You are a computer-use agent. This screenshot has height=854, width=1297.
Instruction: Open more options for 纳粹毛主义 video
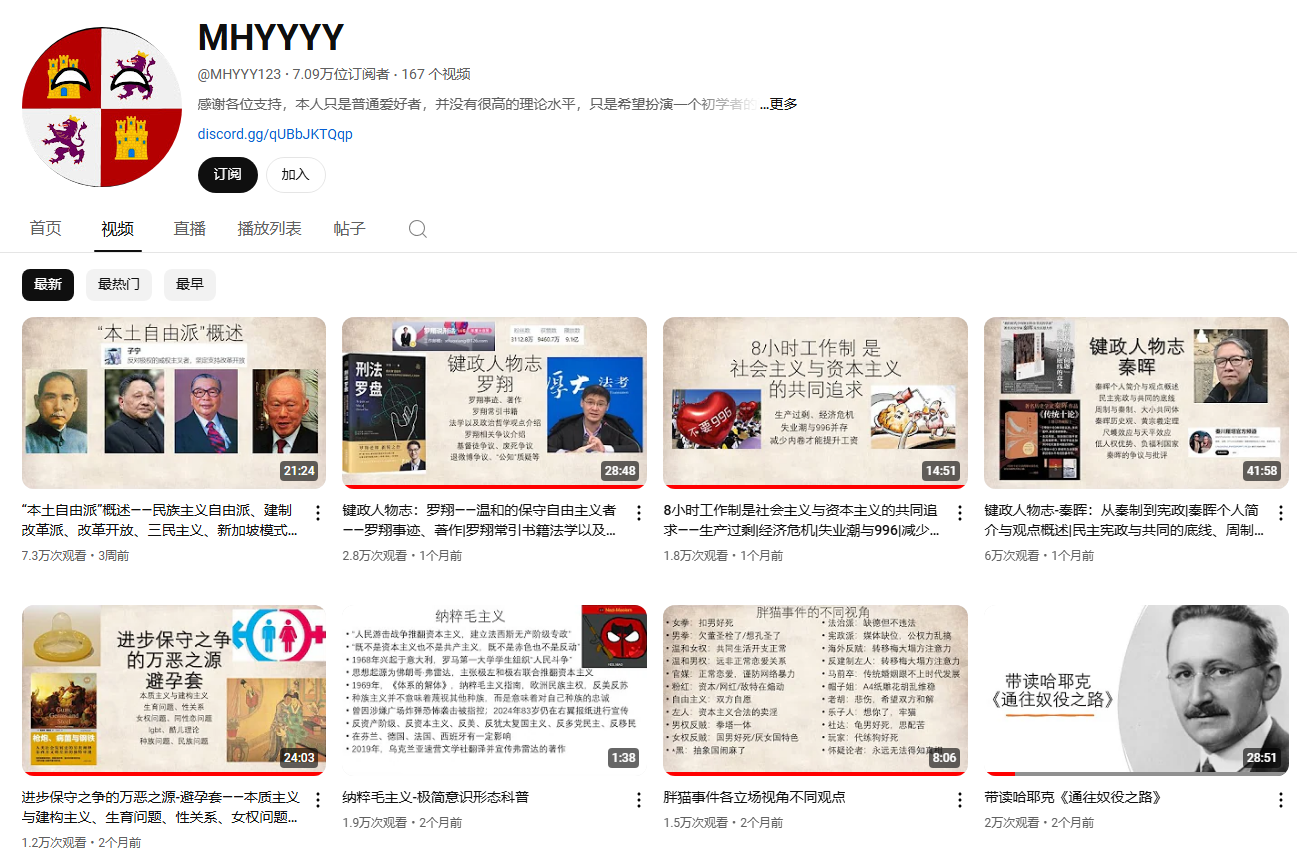pyautogui.click(x=639, y=800)
